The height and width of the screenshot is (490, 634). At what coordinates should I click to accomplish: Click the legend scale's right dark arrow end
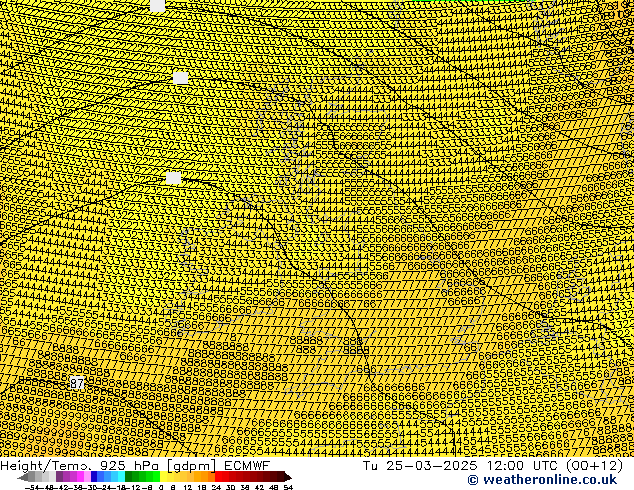[x=288, y=477]
